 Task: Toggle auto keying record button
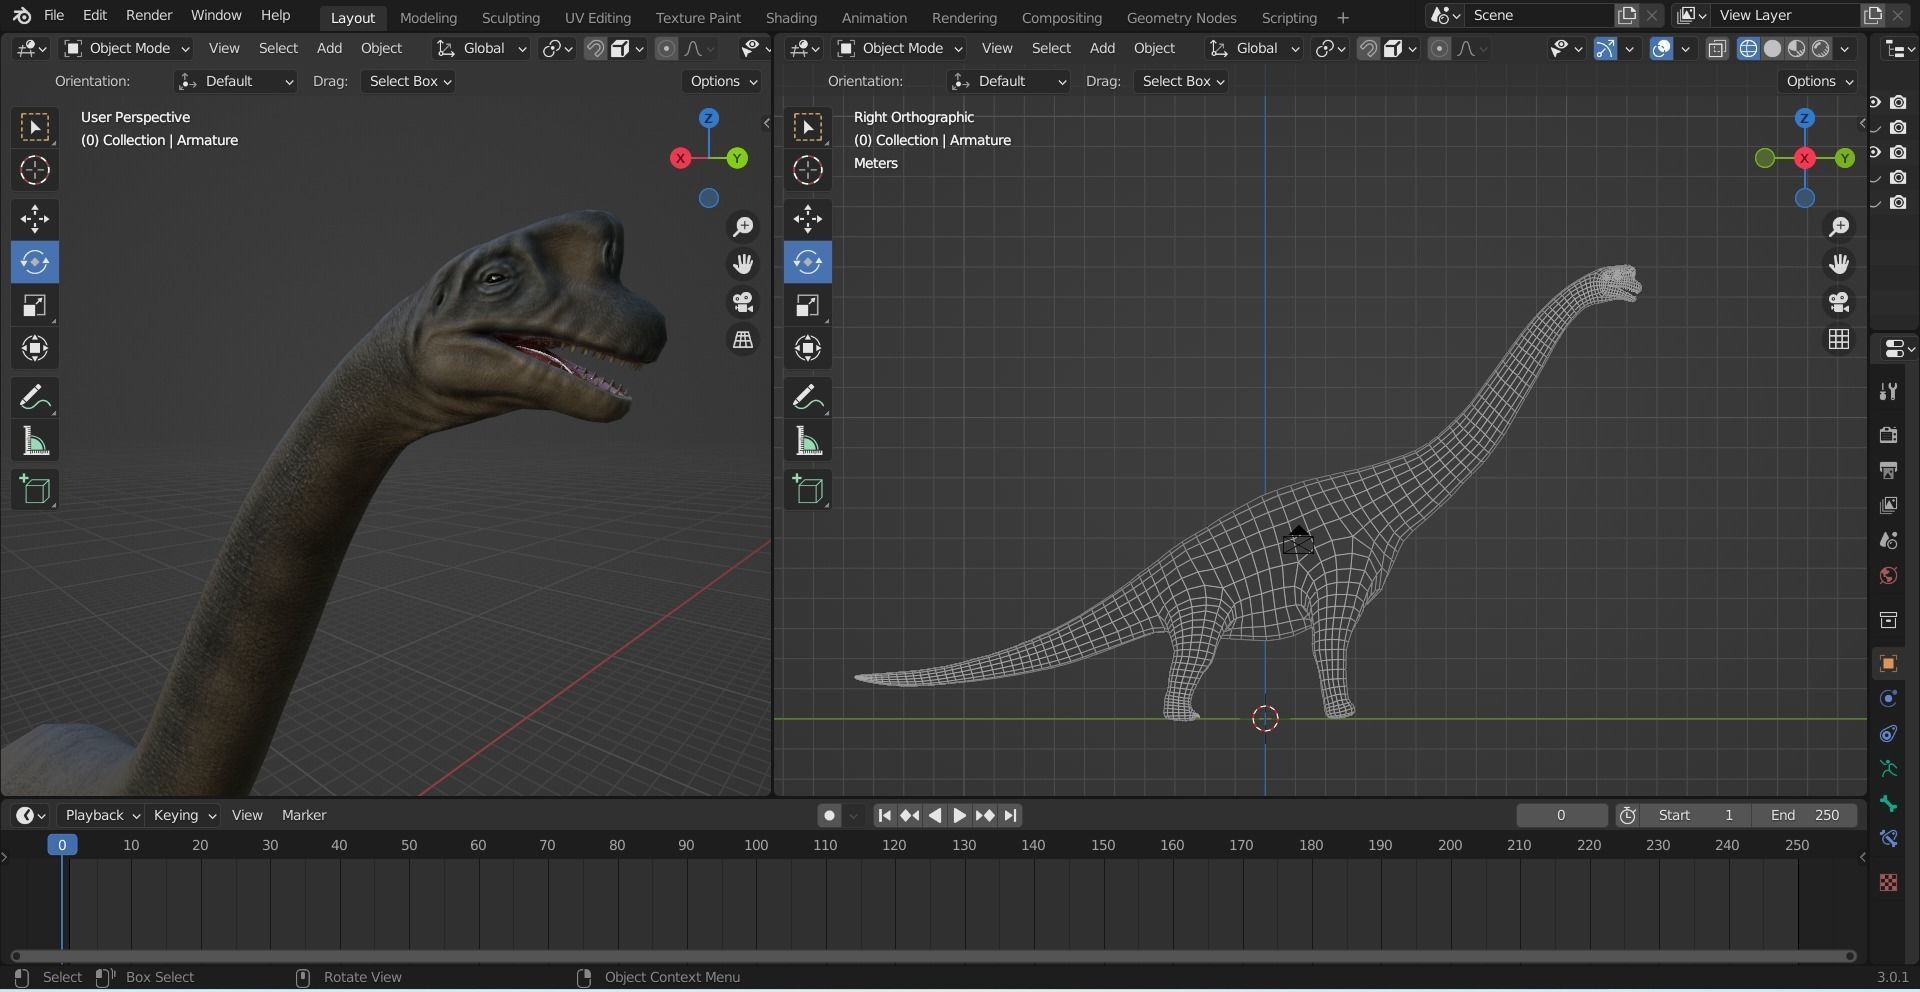(x=829, y=816)
